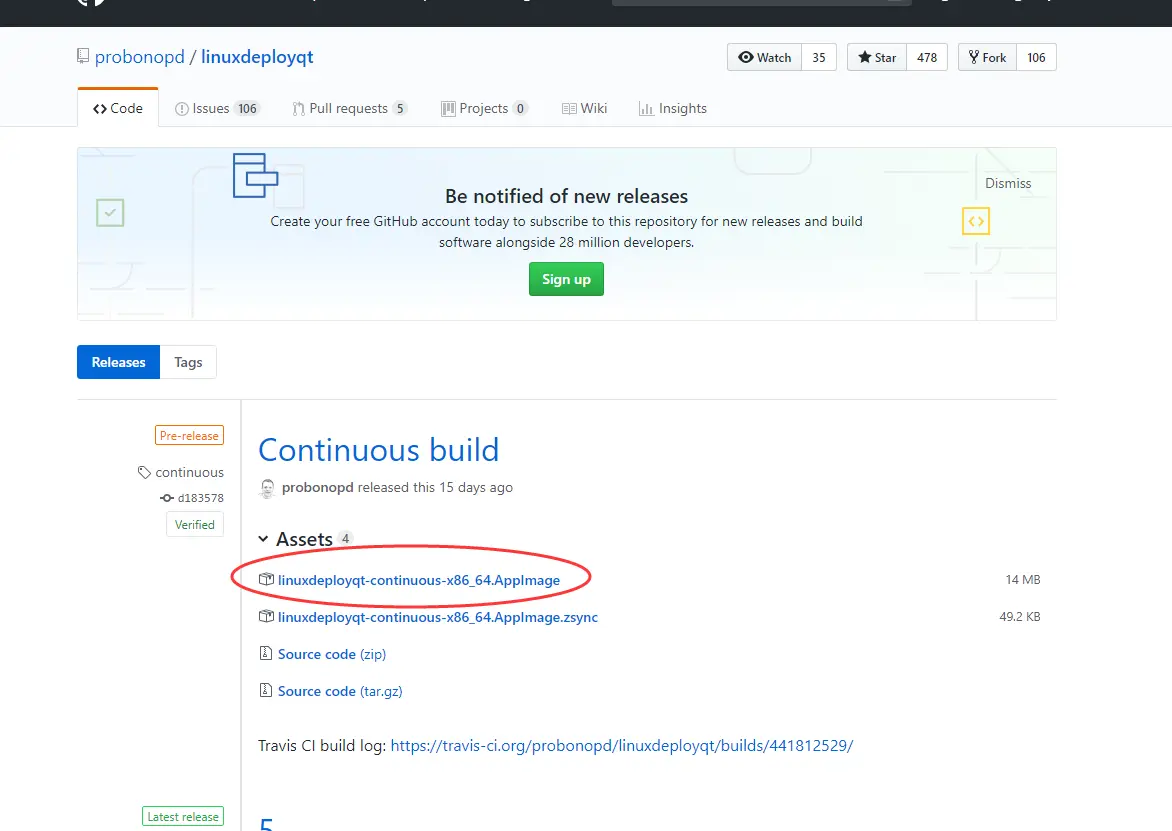Click the file icon for Source code (tar.gz)
The height and width of the screenshot is (831, 1172).
[x=265, y=690]
